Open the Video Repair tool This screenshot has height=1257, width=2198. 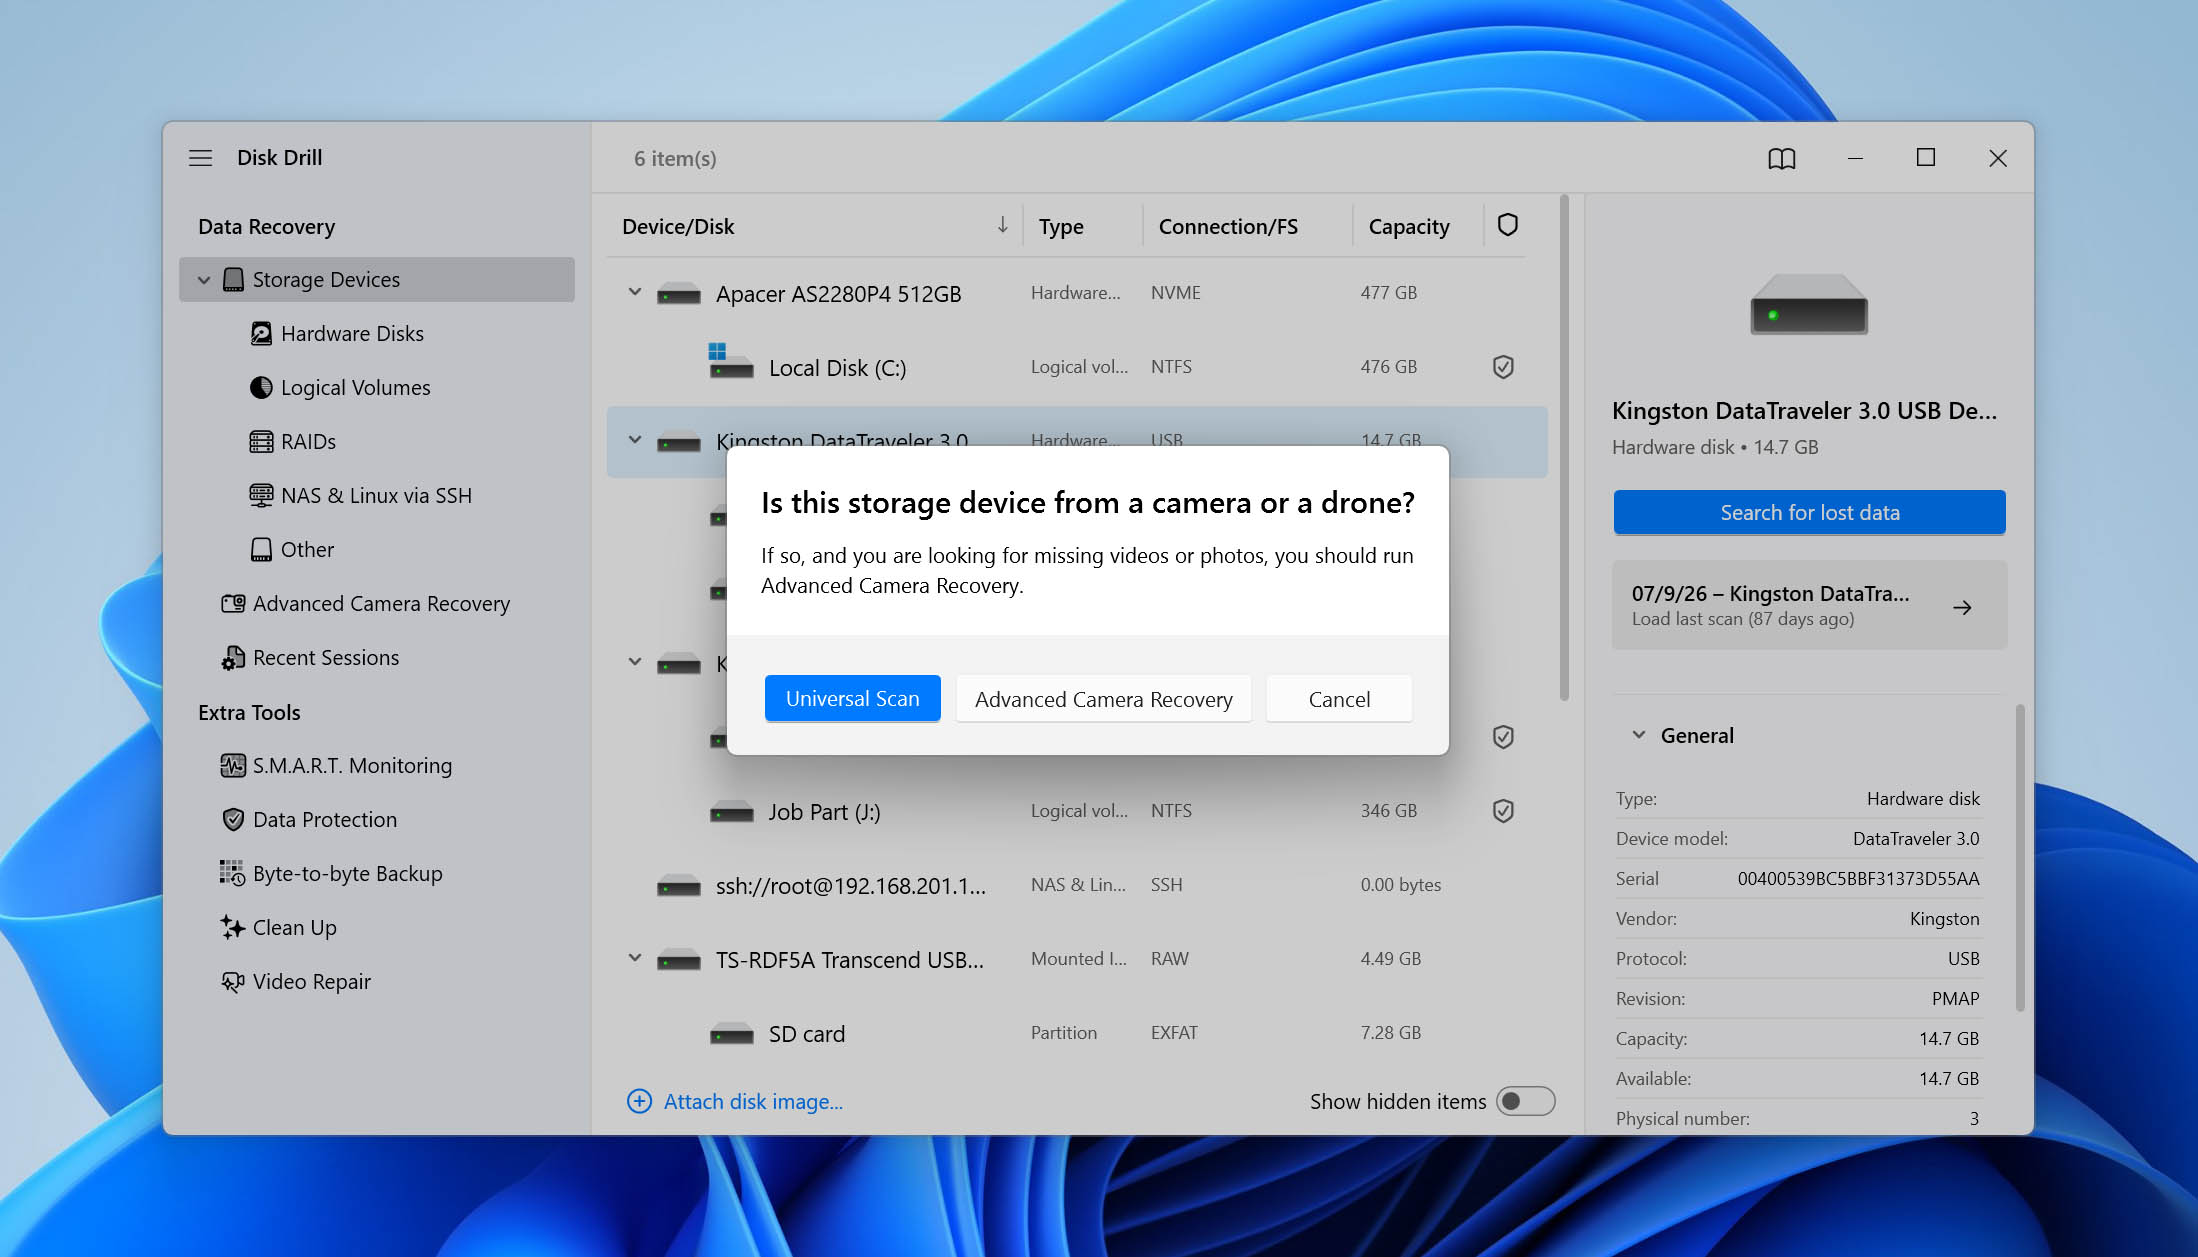pos(311,982)
